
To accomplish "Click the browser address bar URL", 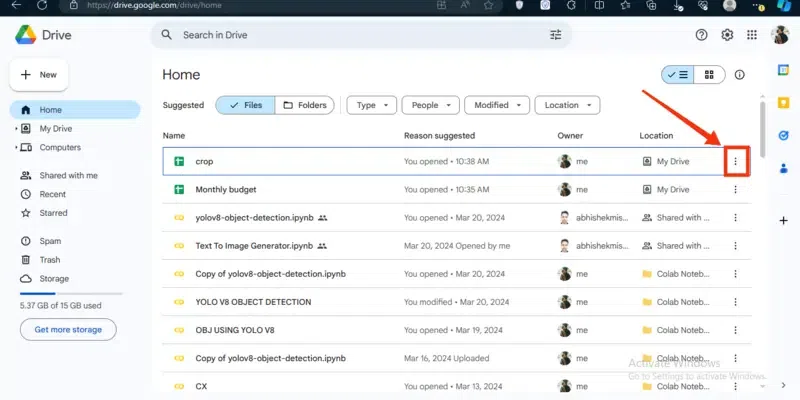I will (x=155, y=5).
